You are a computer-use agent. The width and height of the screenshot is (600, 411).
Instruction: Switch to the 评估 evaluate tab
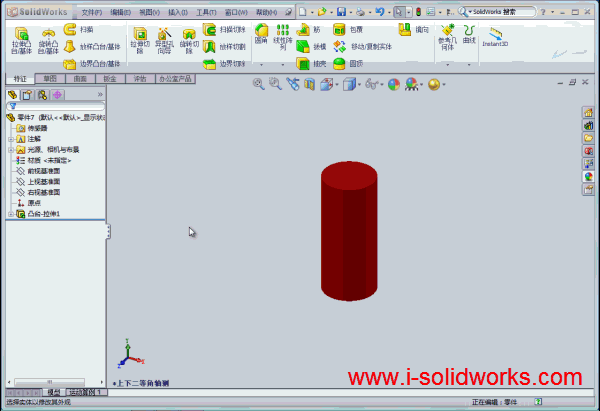coord(140,79)
